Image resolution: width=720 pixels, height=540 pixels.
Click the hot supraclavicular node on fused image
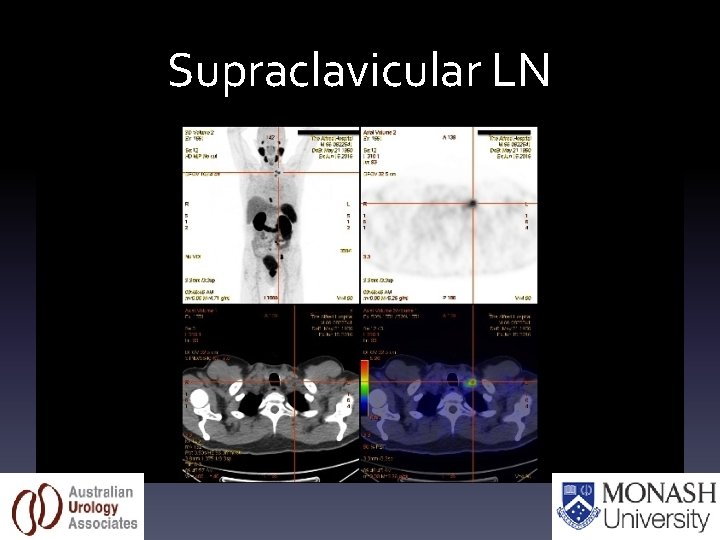[x=472, y=382]
